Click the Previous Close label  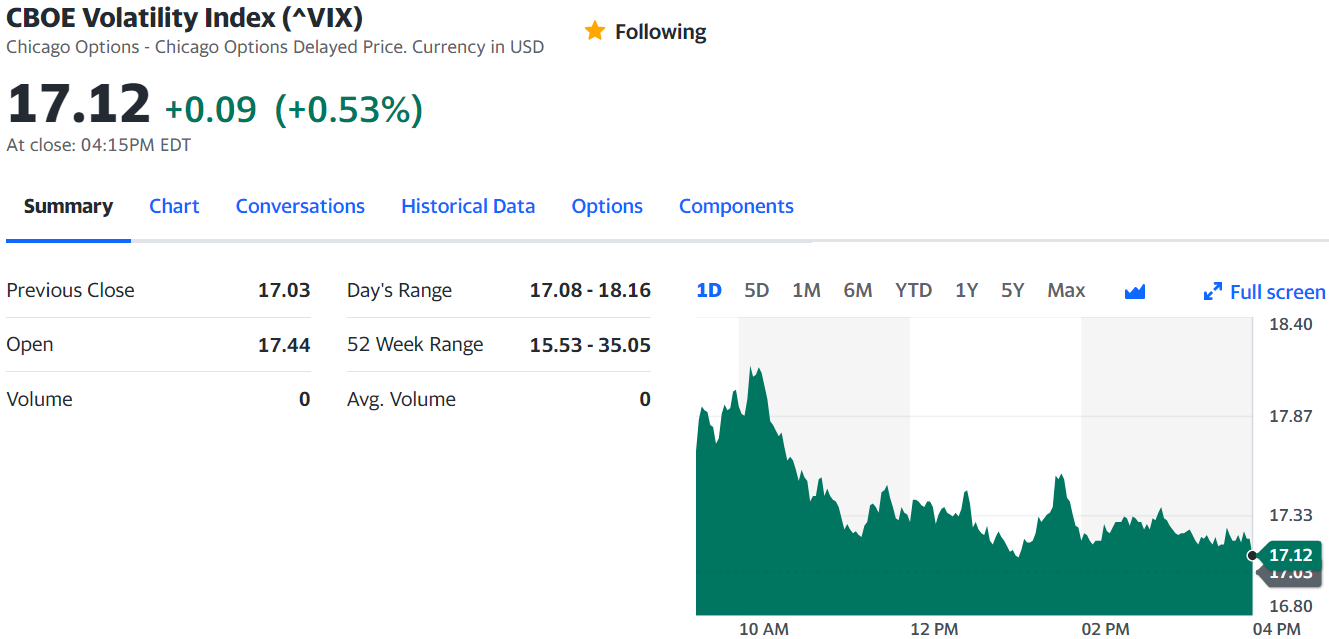pos(70,290)
